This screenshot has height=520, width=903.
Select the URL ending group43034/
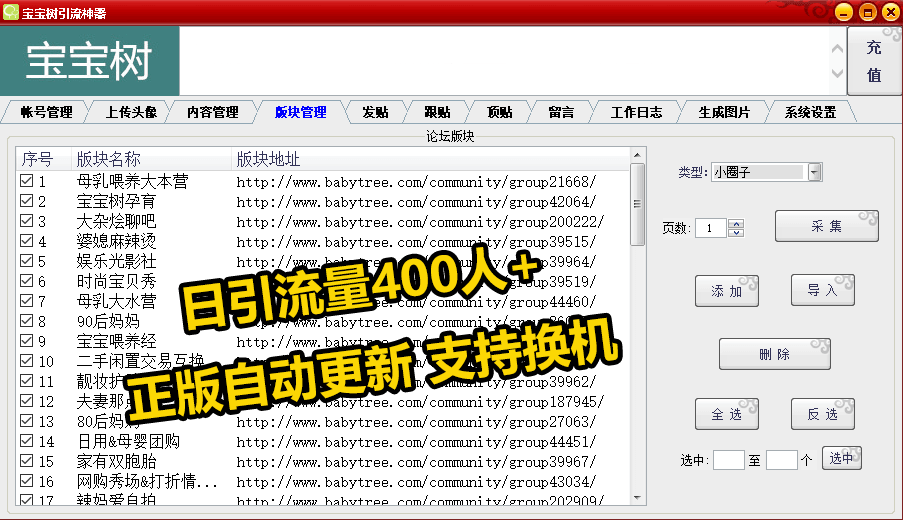416,482
